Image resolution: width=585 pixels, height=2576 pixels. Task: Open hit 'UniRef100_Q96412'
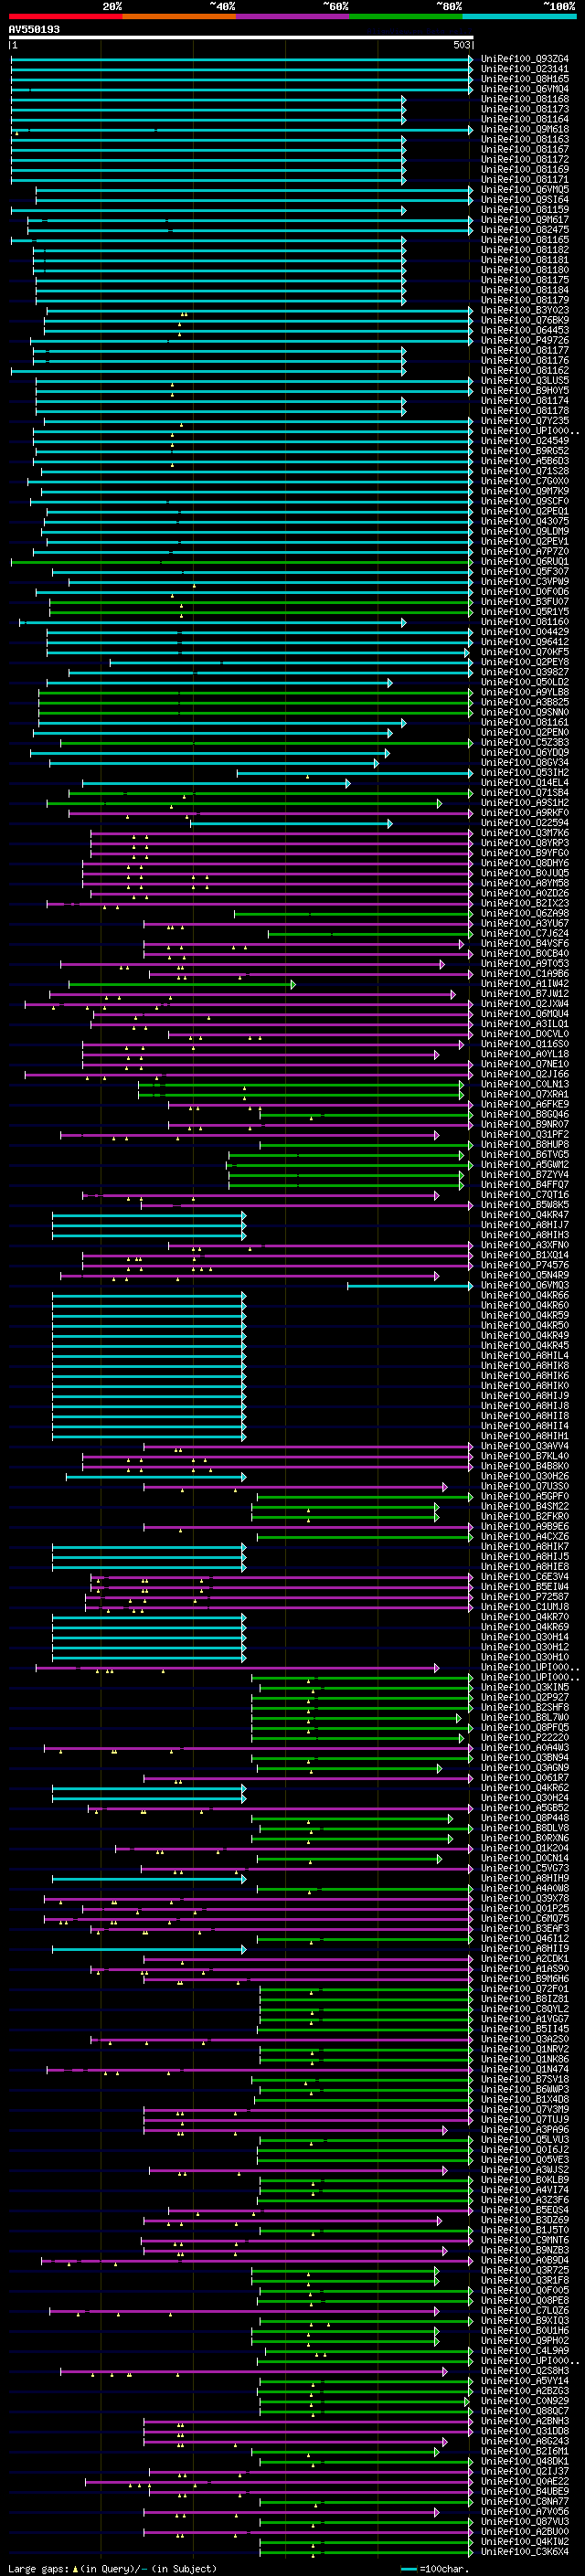point(525,642)
